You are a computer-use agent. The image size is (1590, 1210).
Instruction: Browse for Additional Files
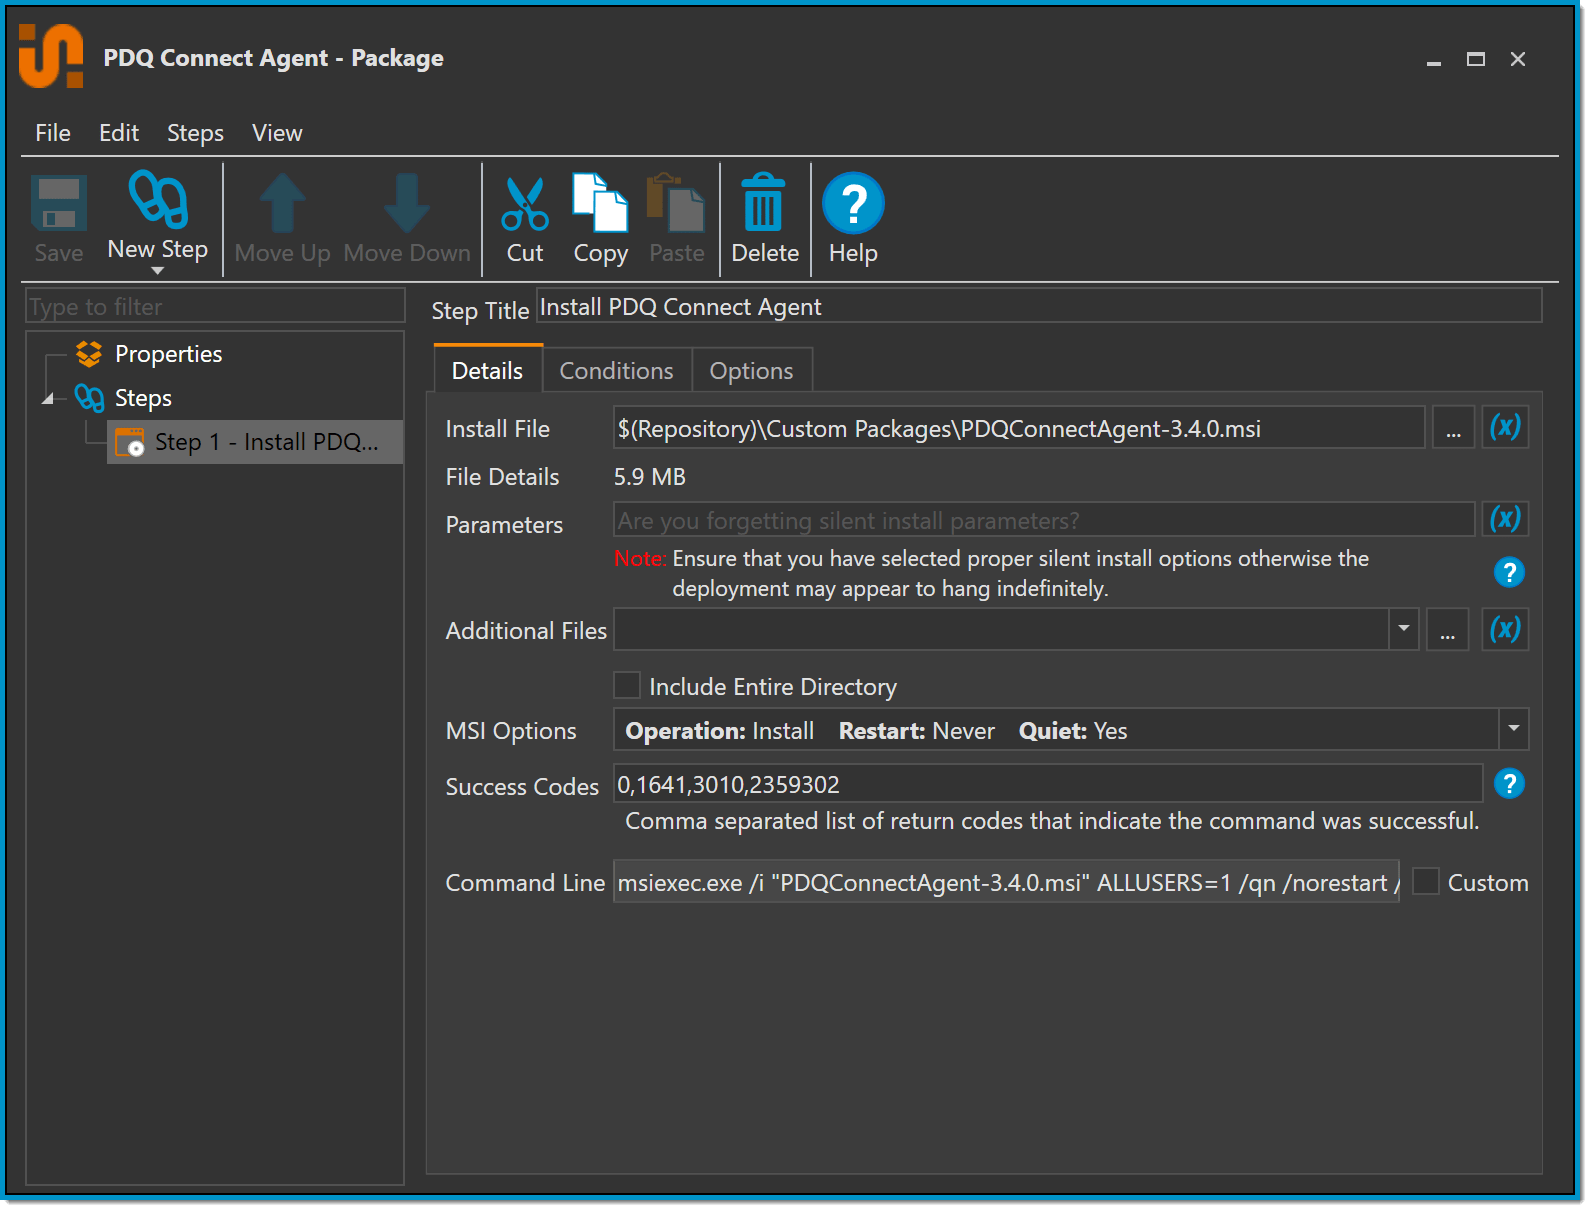pos(1447,629)
